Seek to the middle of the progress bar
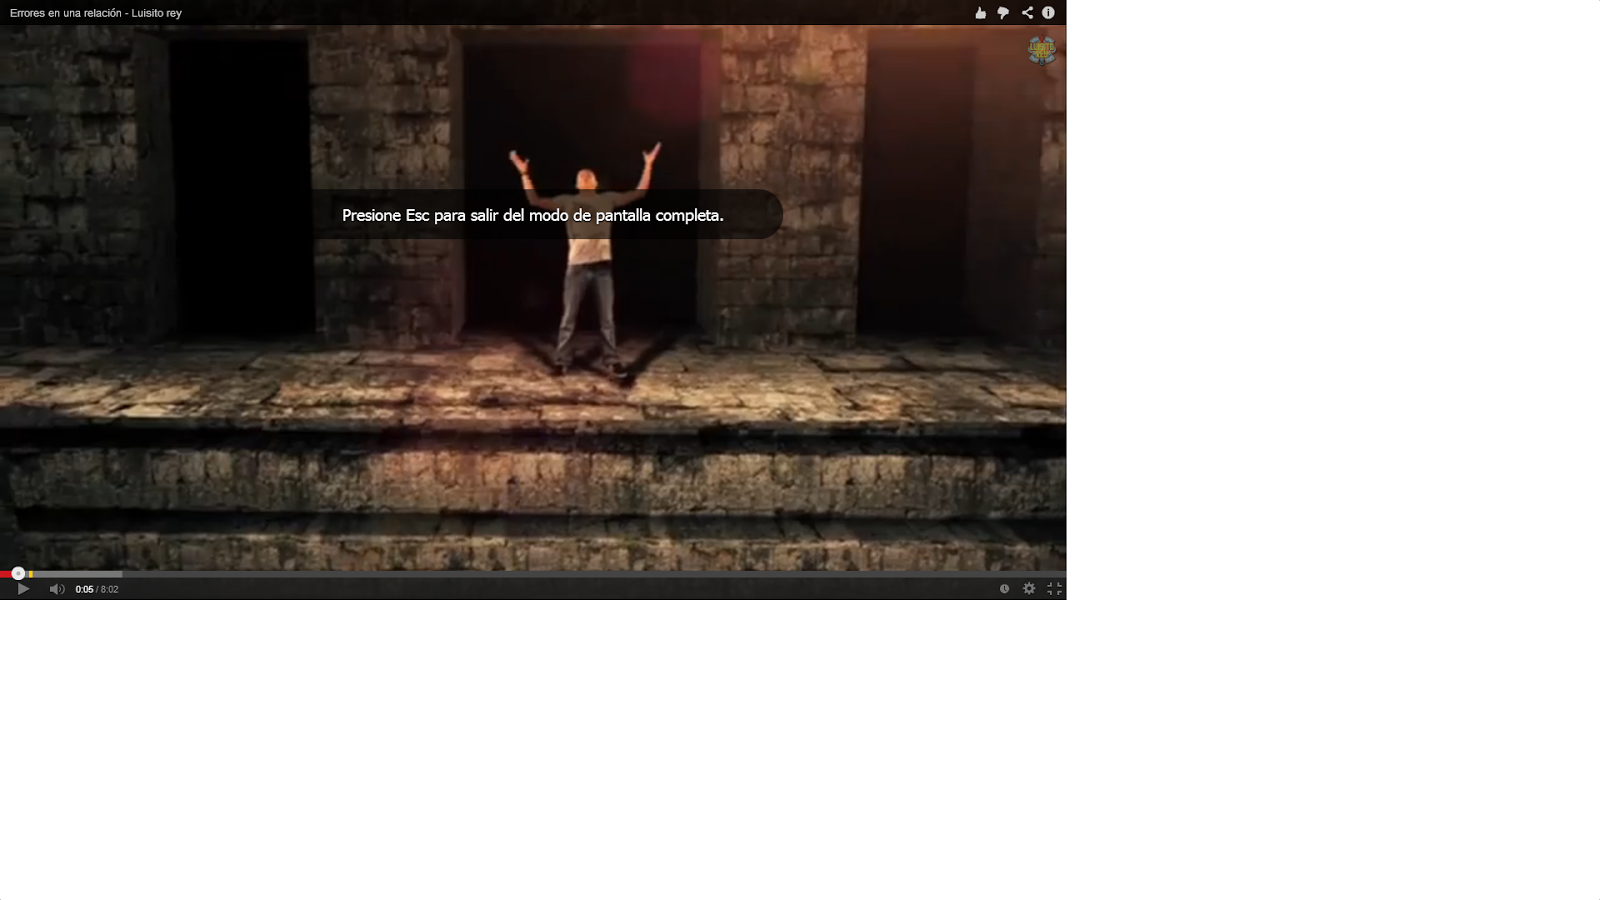 (x=533, y=574)
